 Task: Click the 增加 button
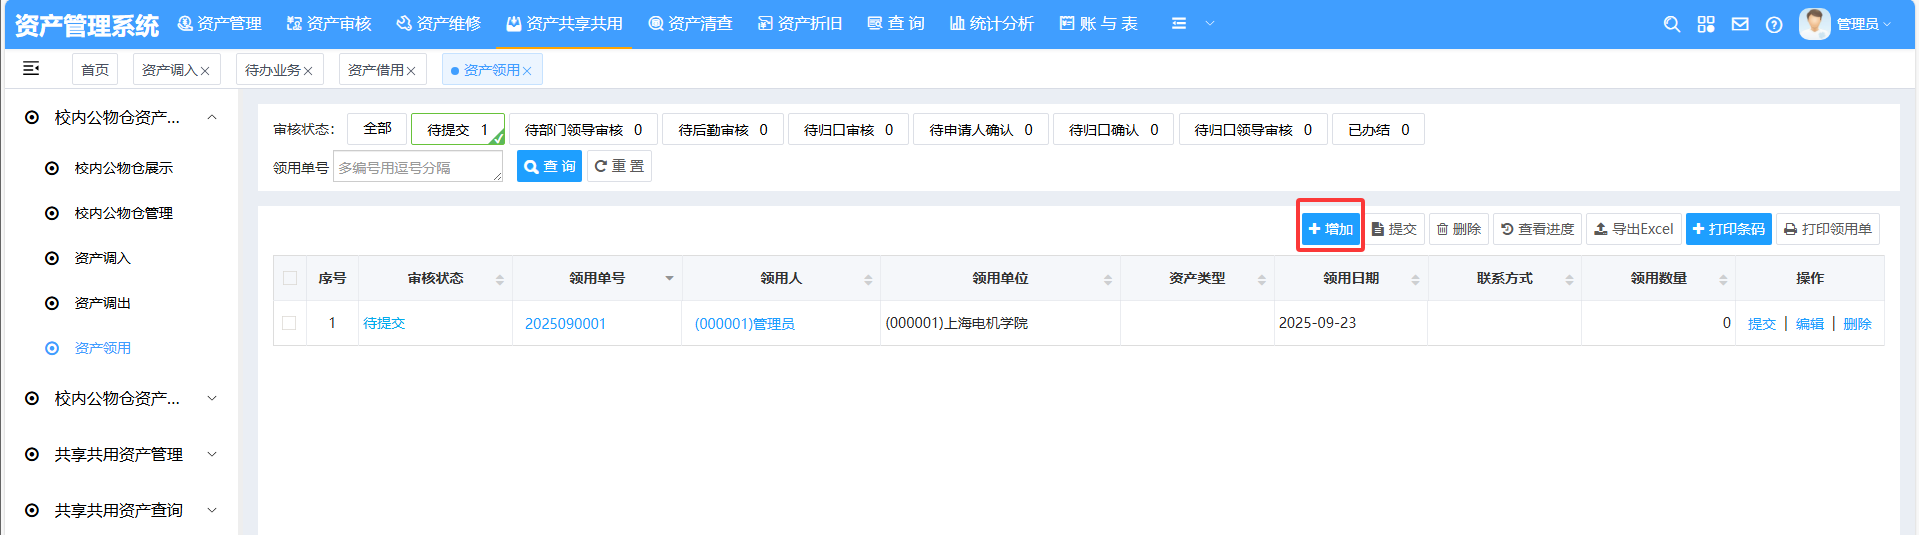[x=1330, y=229]
